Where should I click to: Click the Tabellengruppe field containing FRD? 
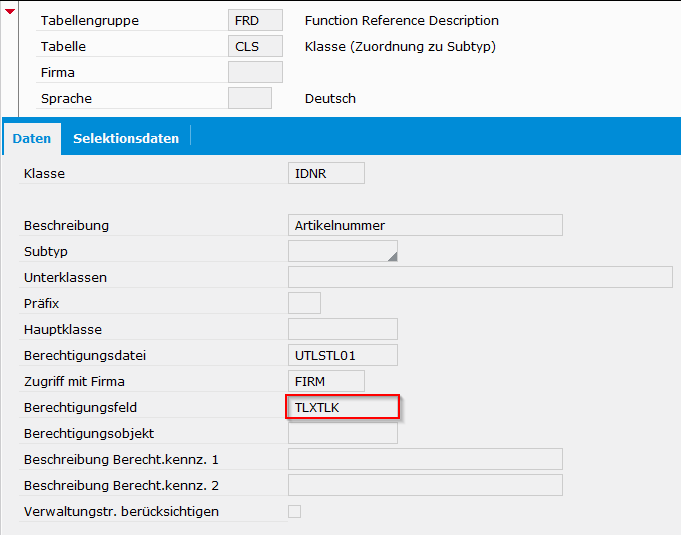tap(255, 20)
